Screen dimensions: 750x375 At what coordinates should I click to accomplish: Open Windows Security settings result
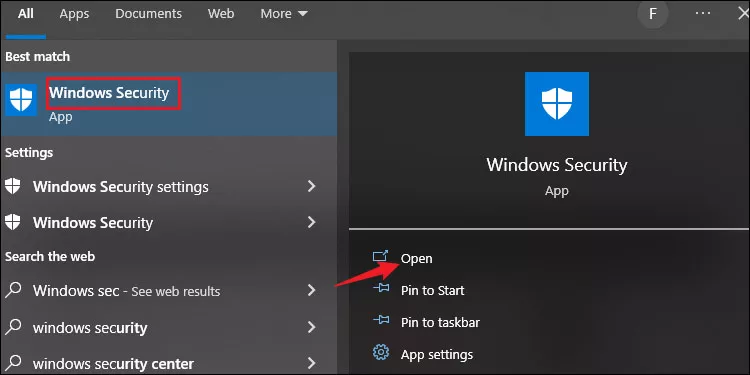[x=121, y=187]
